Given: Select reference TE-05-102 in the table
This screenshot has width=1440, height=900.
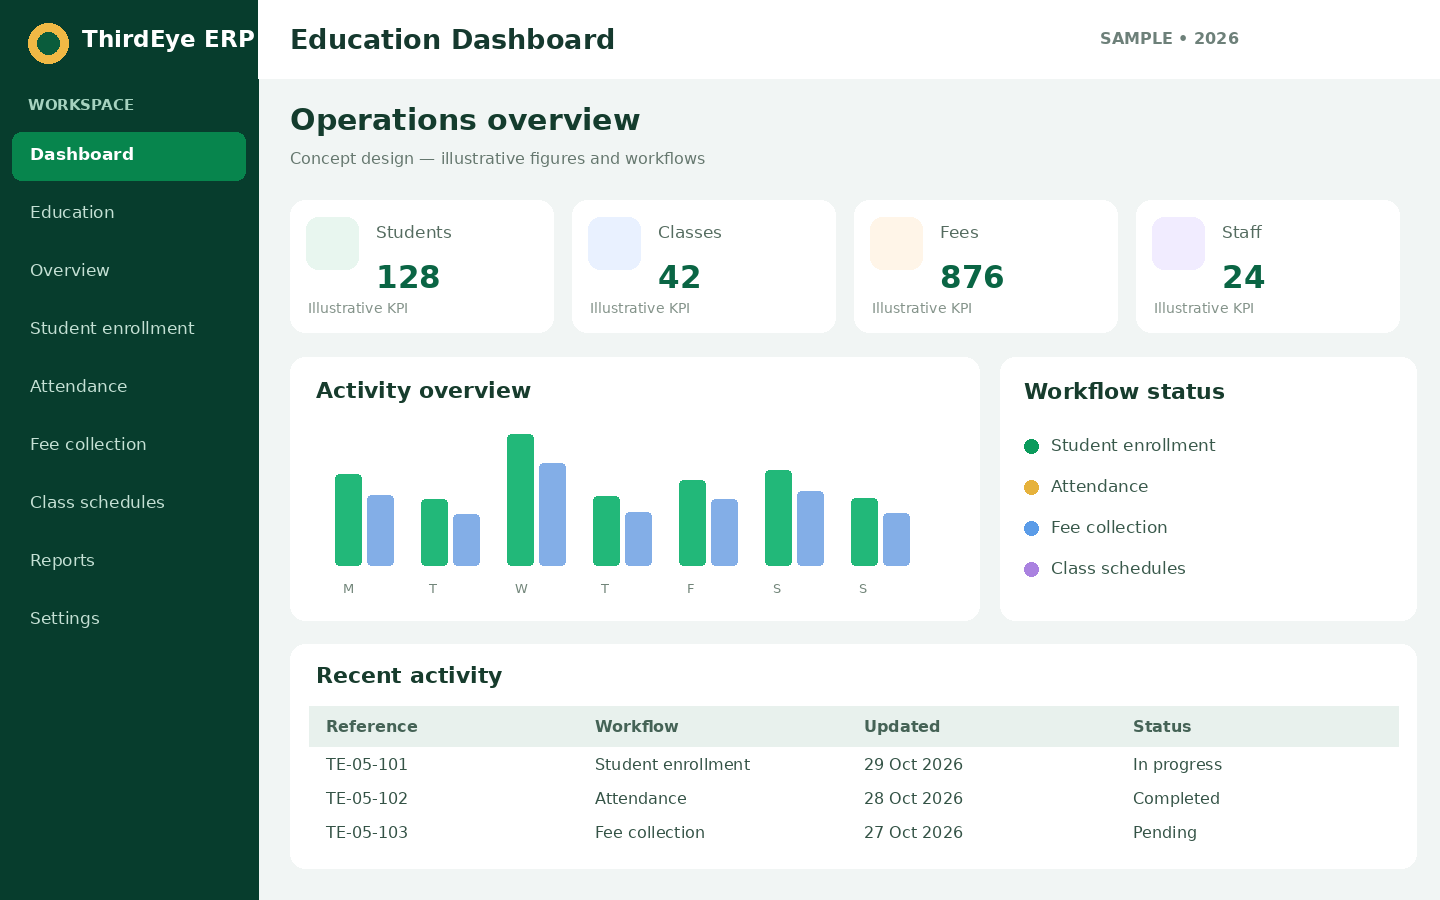Looking at the screenshot, I should tap(367, 799).
